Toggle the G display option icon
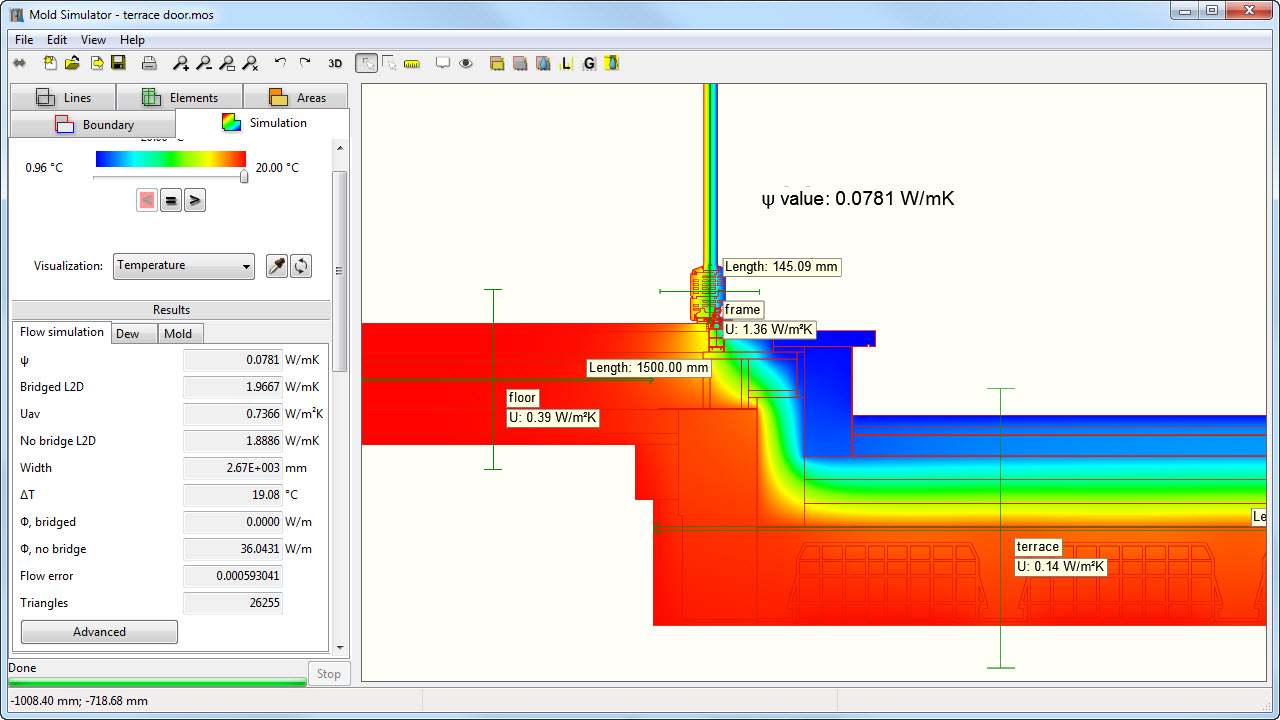The image size is (1280, 720). pos(589,63)
